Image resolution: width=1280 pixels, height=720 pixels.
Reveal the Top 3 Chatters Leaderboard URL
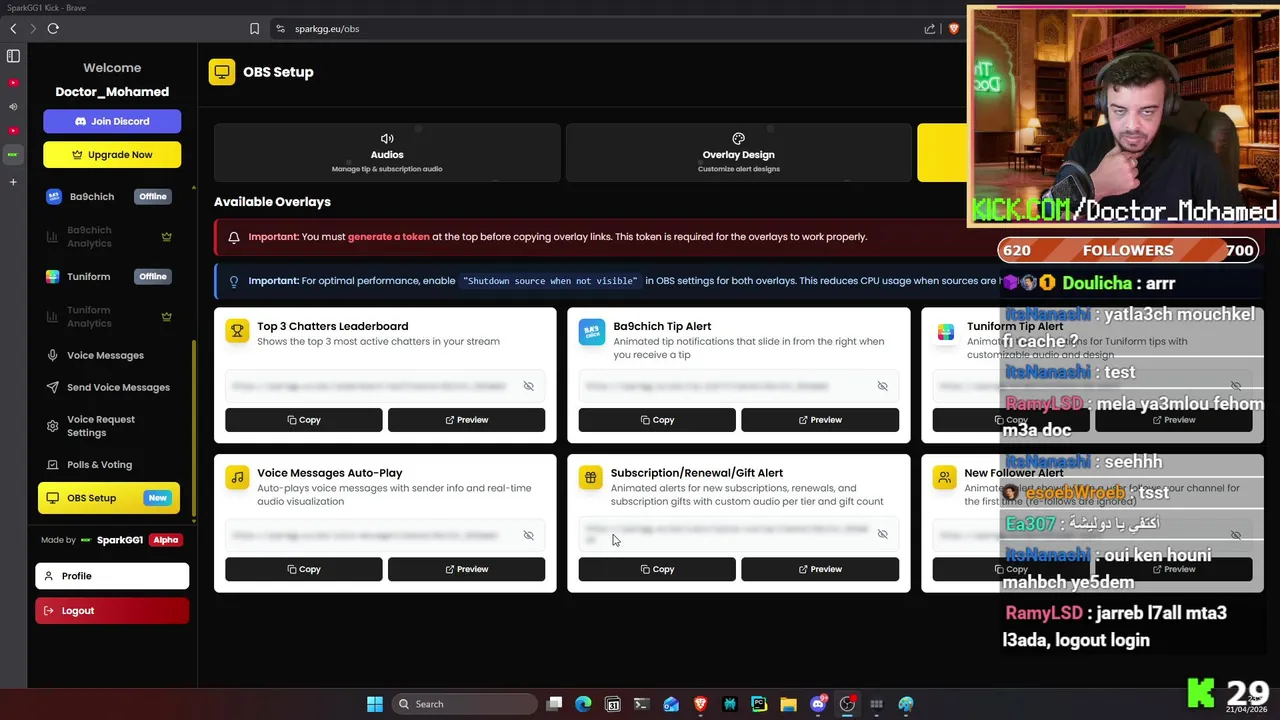[529, 386]
